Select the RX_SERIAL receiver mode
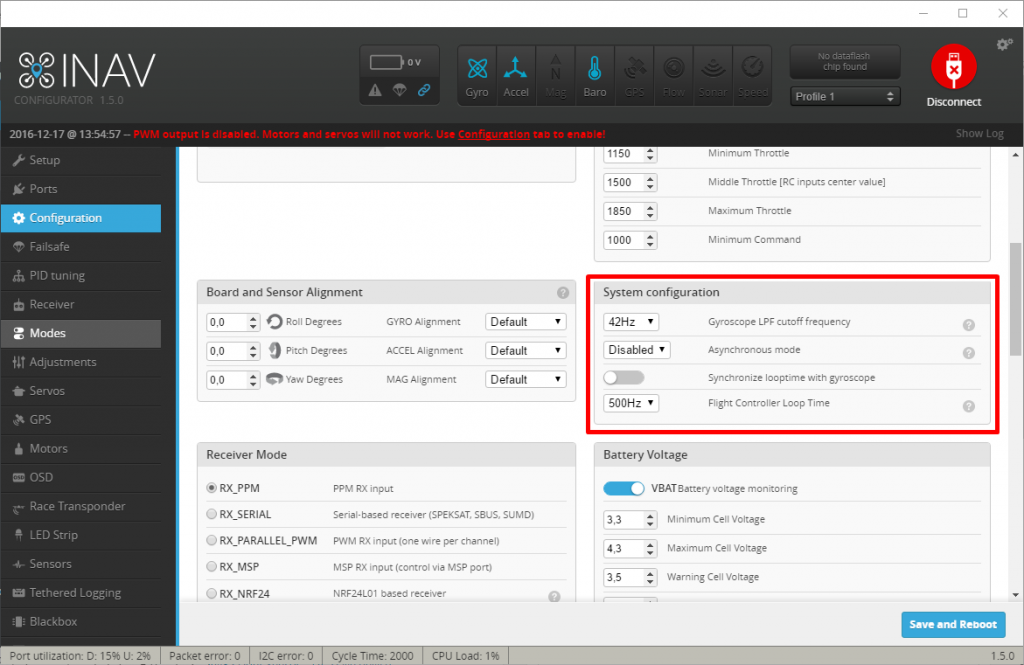The width and height of the screenshot is (1024, 665). coord(211,515)
